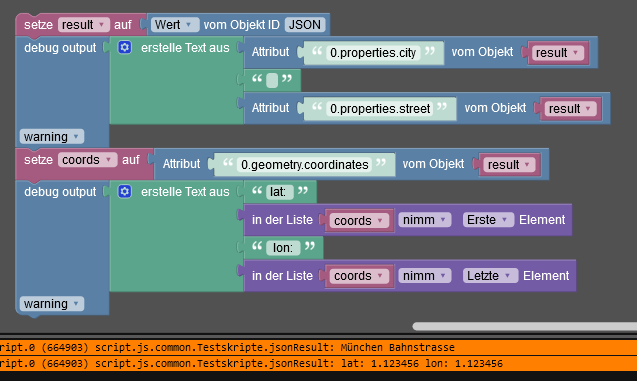Open gear mutator on second 'erstelle Text aus' block

[125, 191]
